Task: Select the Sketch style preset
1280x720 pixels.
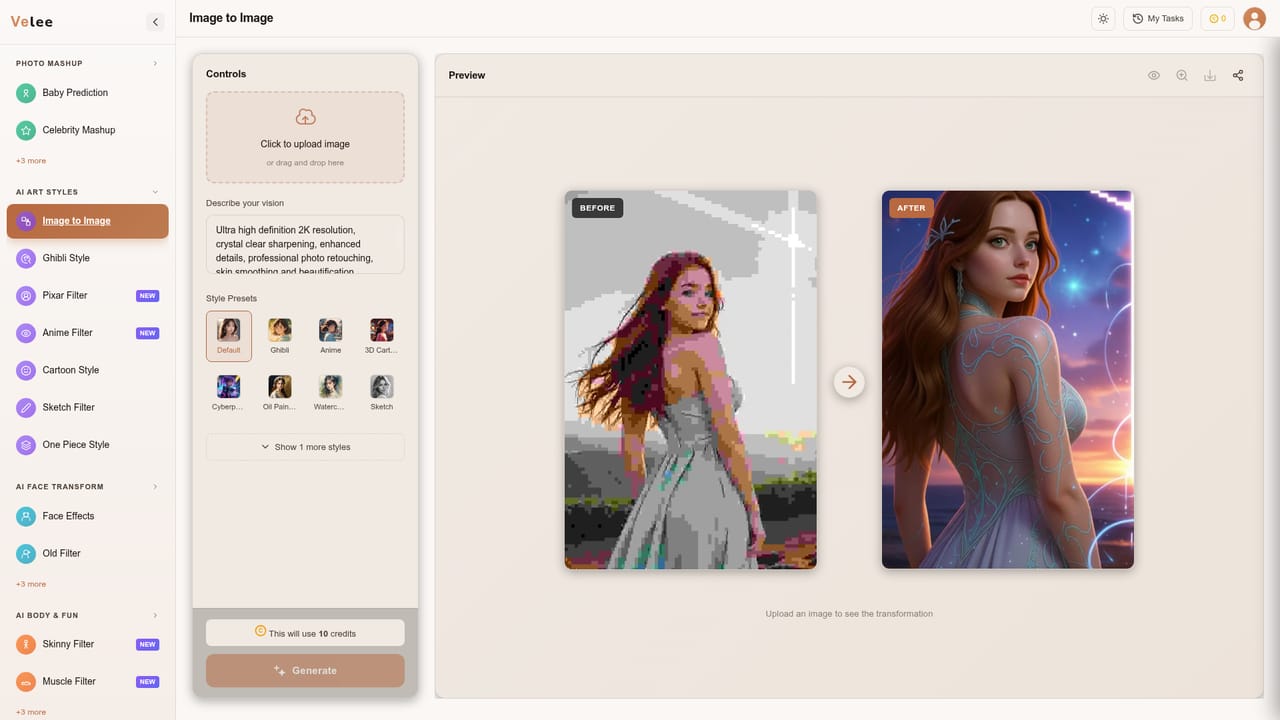Action: click(x=382, y=392)
